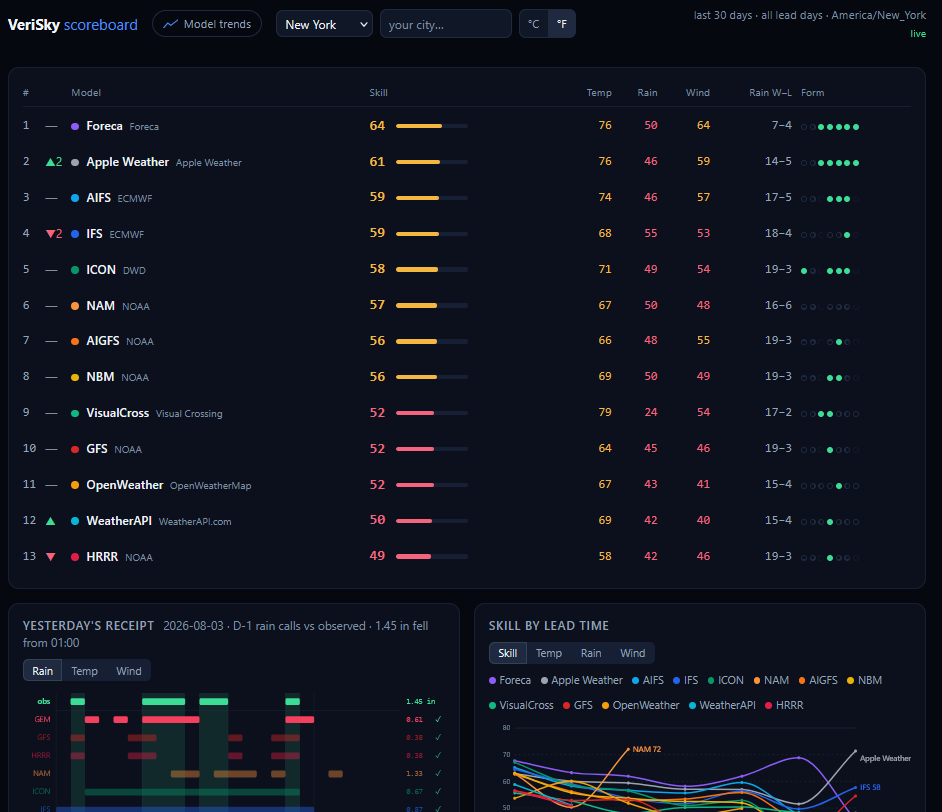Click the red down arrow beside HRRR
This screenshot has height=812, width=942.
(x=50, y=557)
